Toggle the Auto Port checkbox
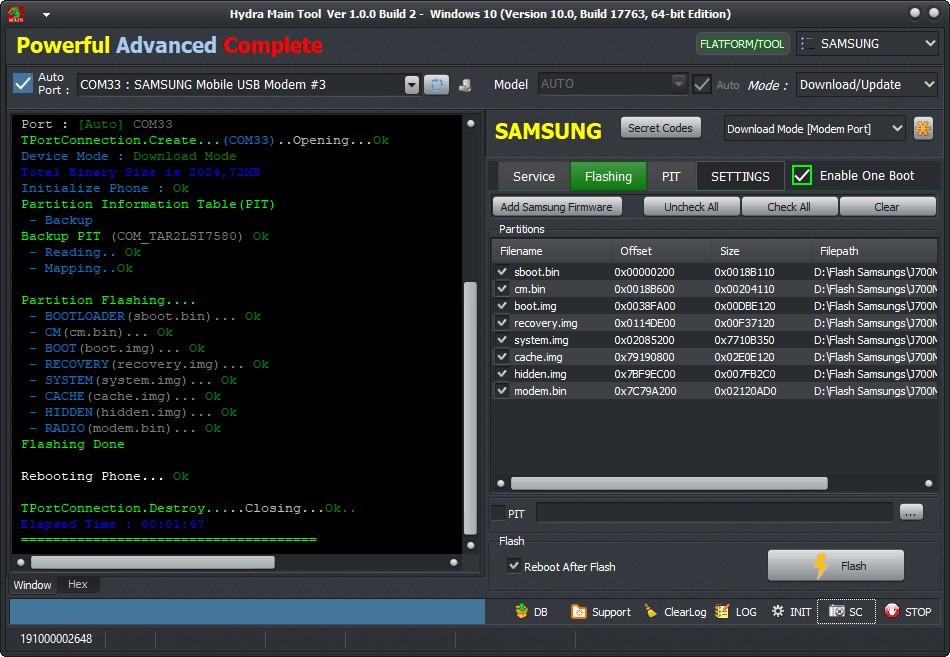 pos(23,84)
